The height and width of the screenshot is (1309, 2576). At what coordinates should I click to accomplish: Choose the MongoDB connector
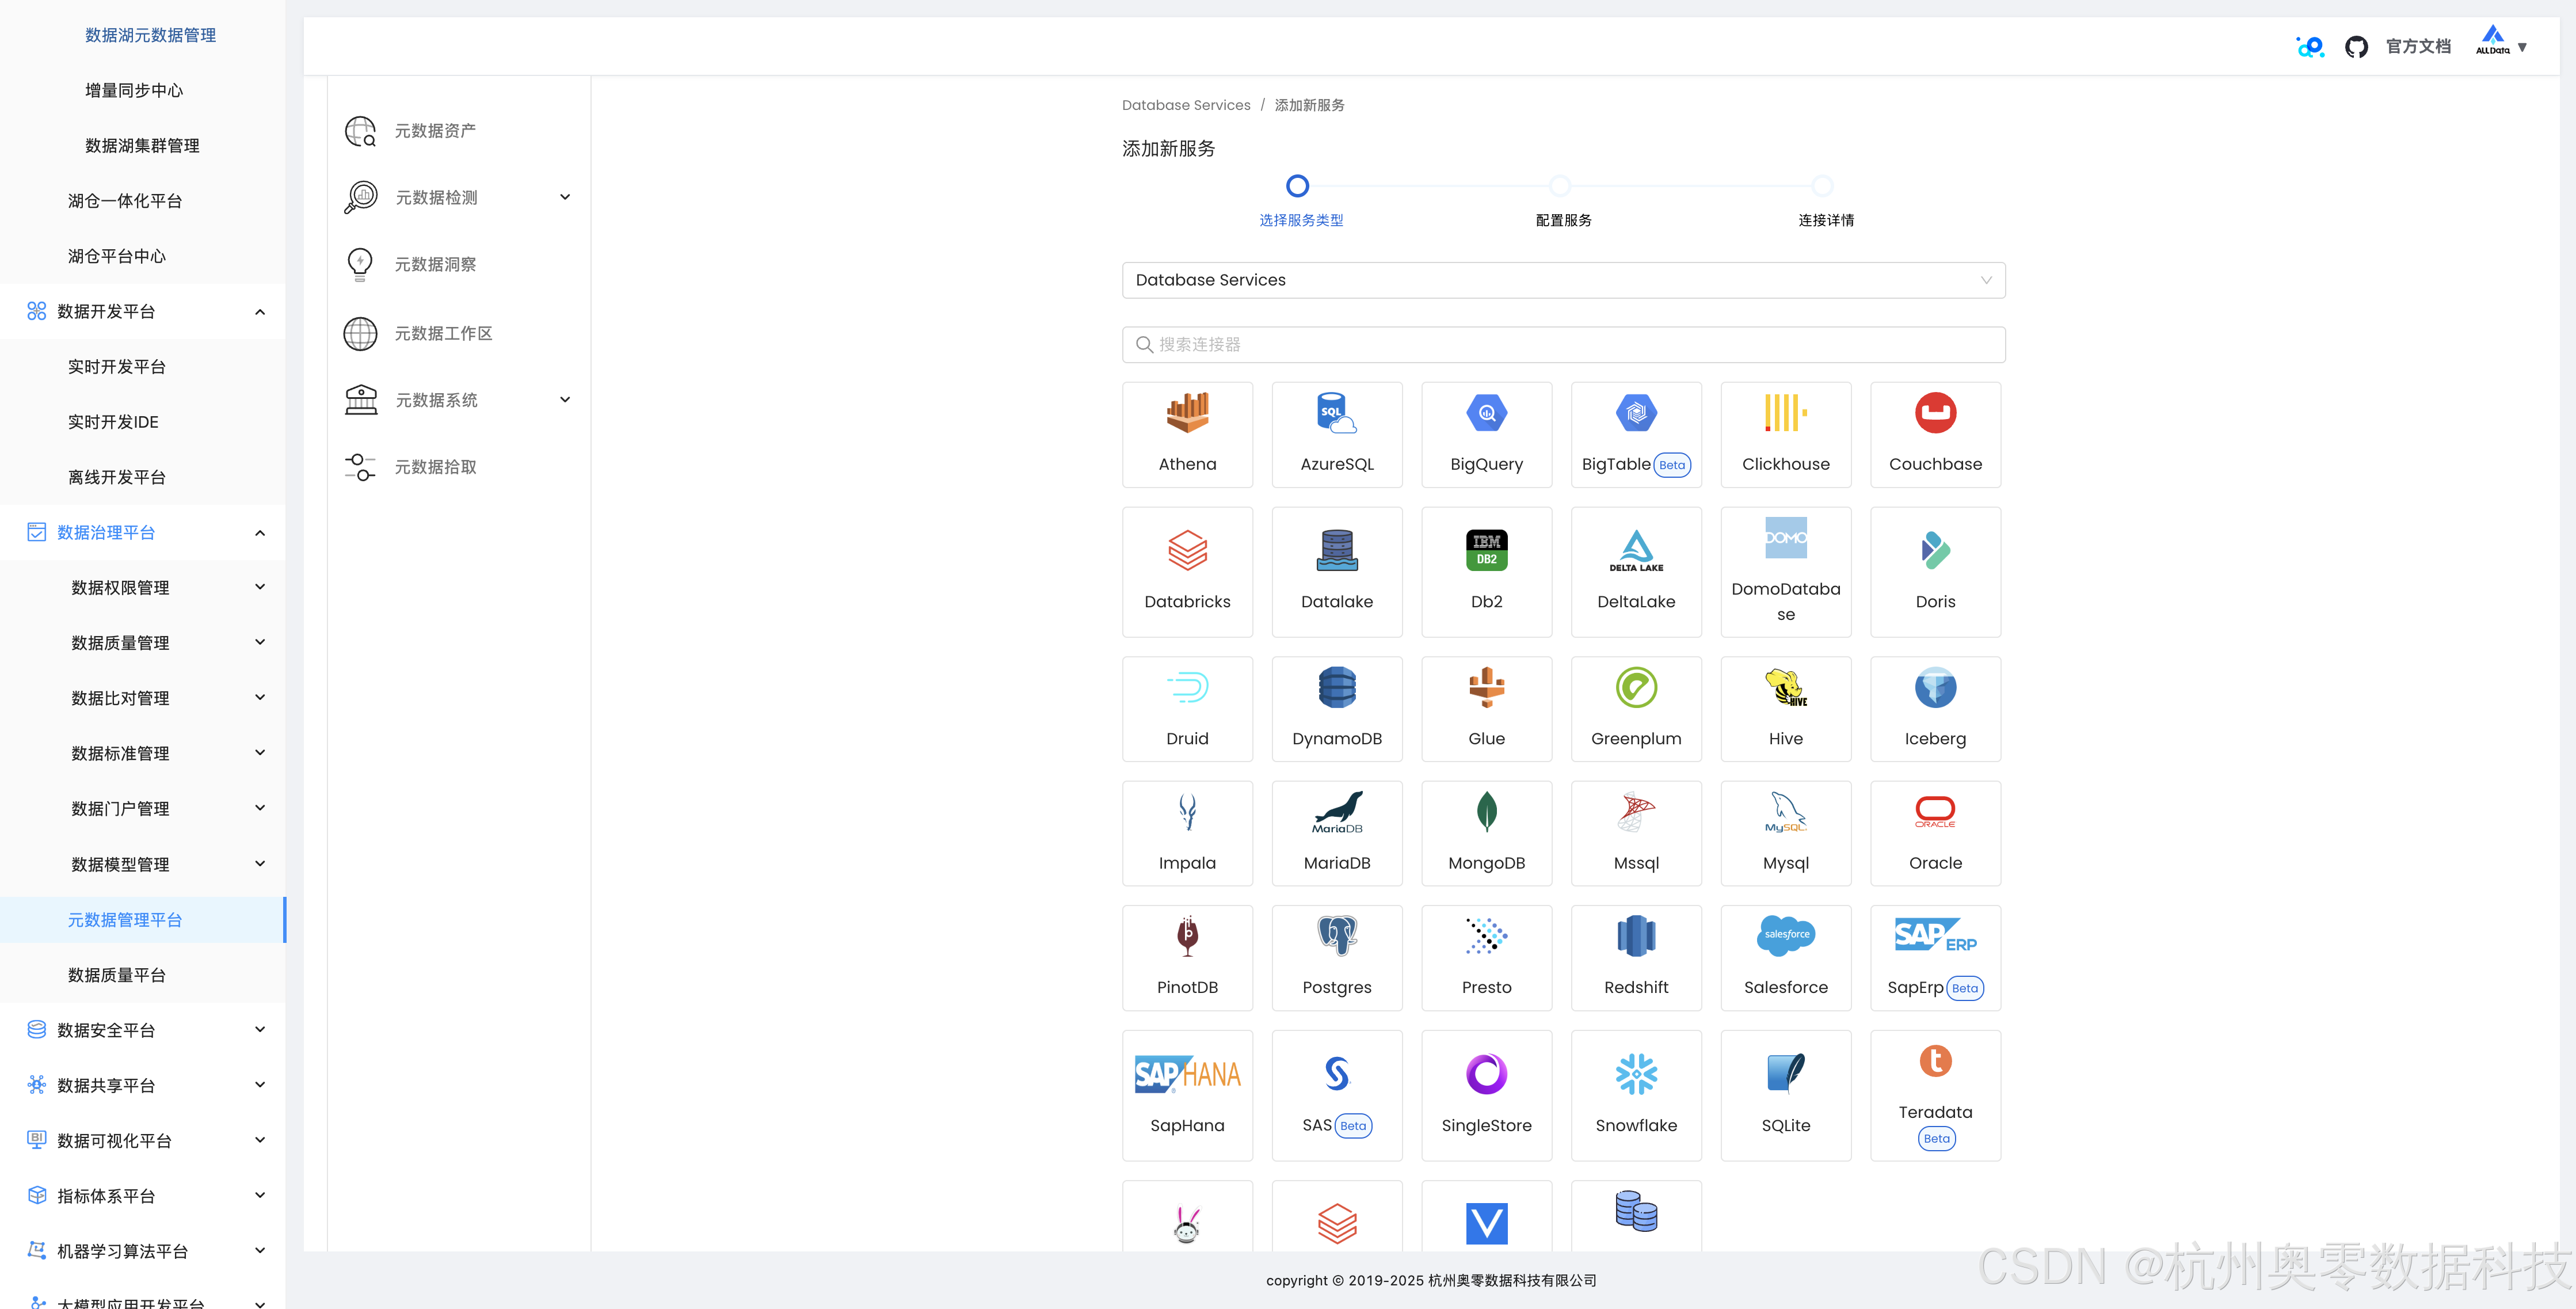[x=1486, y=834]
